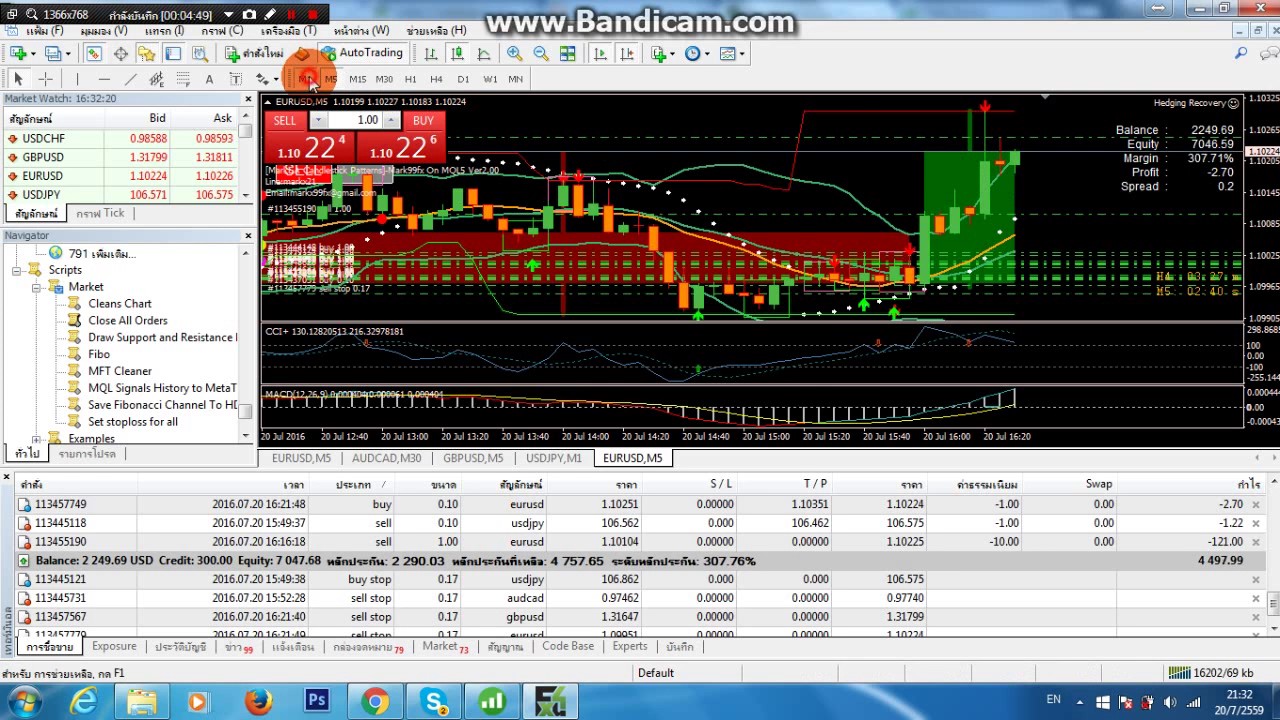Collapse the Scripts tree node
Image resolution: width=1280 pixels, height=720 pixels.
coord(17,270)
